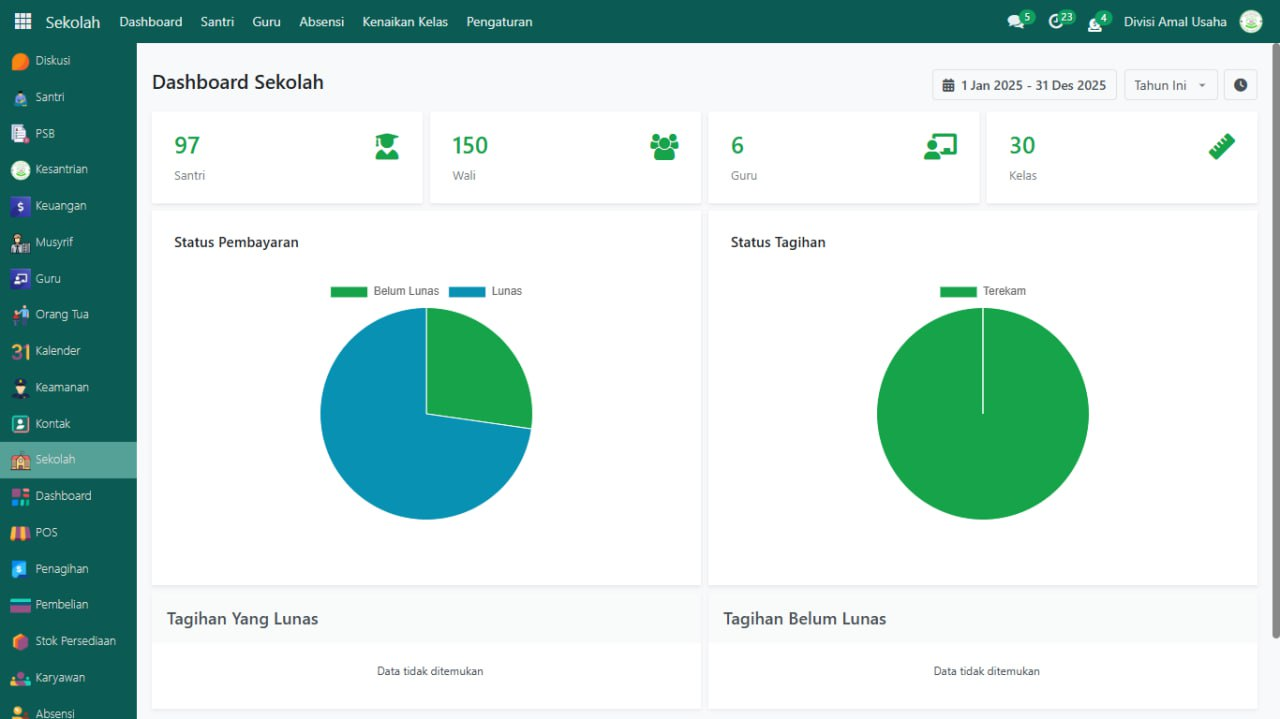Screen dimensions: 1280x719
Task: Open the chat messages icon with badge 5
Action: 1016,22
